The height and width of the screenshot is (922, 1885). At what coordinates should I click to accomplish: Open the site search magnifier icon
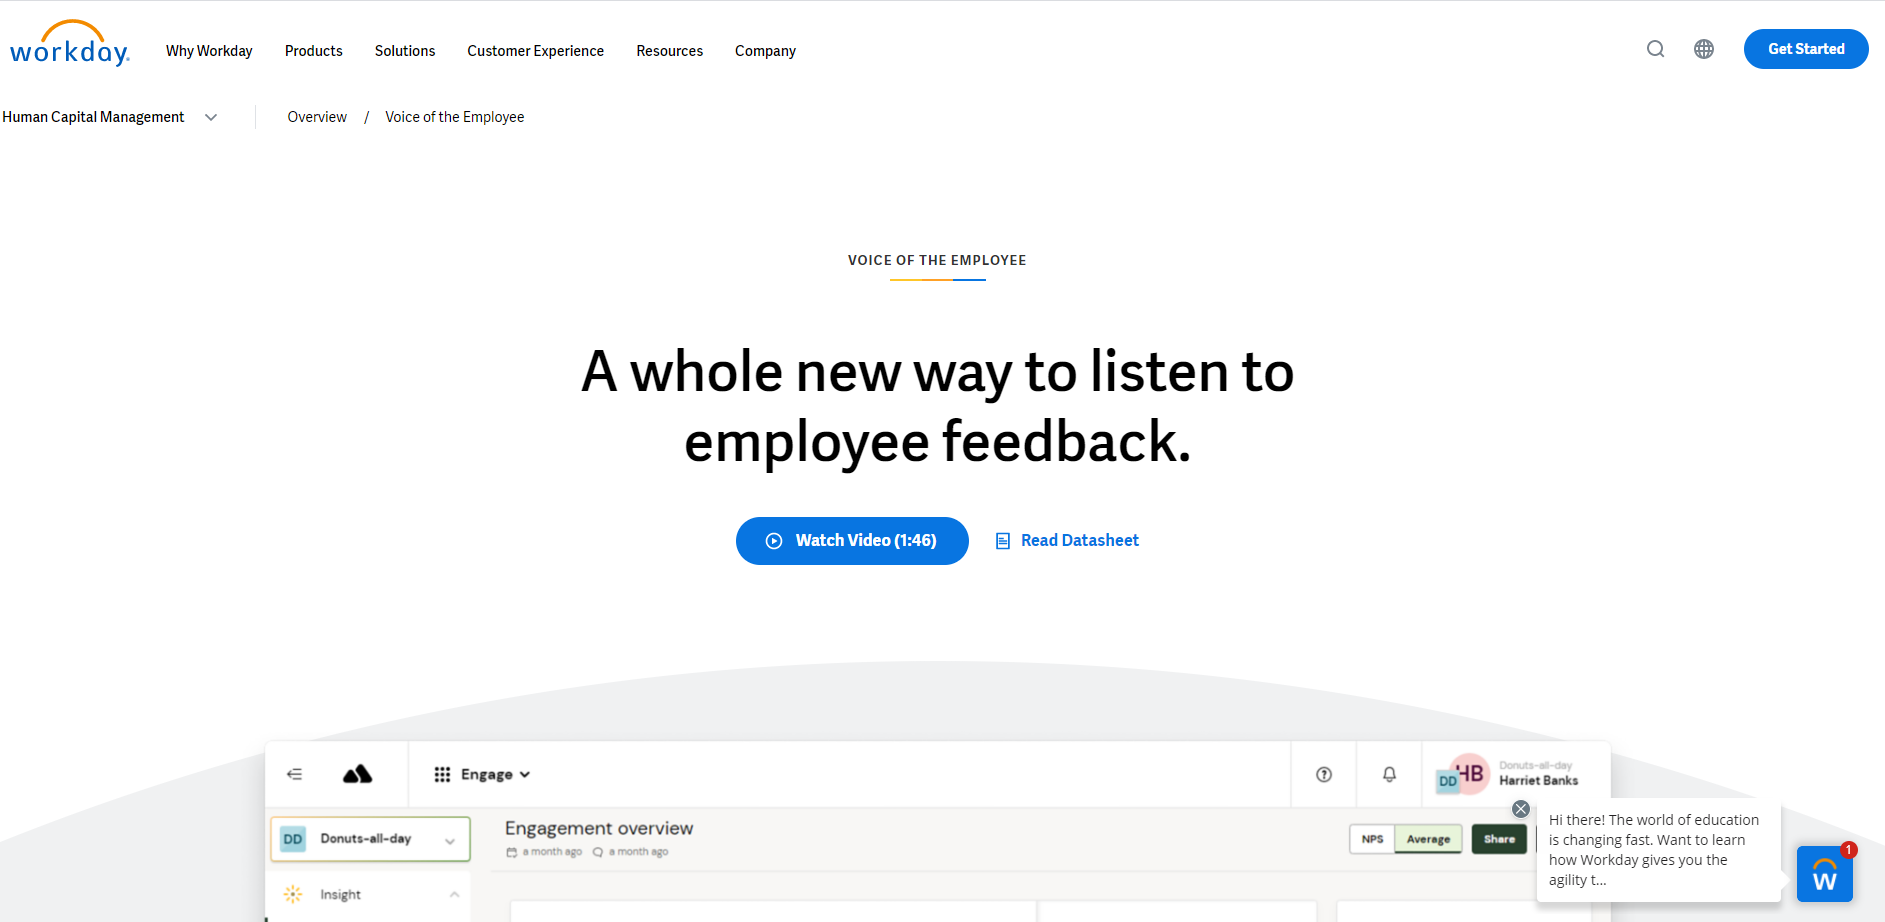(x=1656, y=49)
